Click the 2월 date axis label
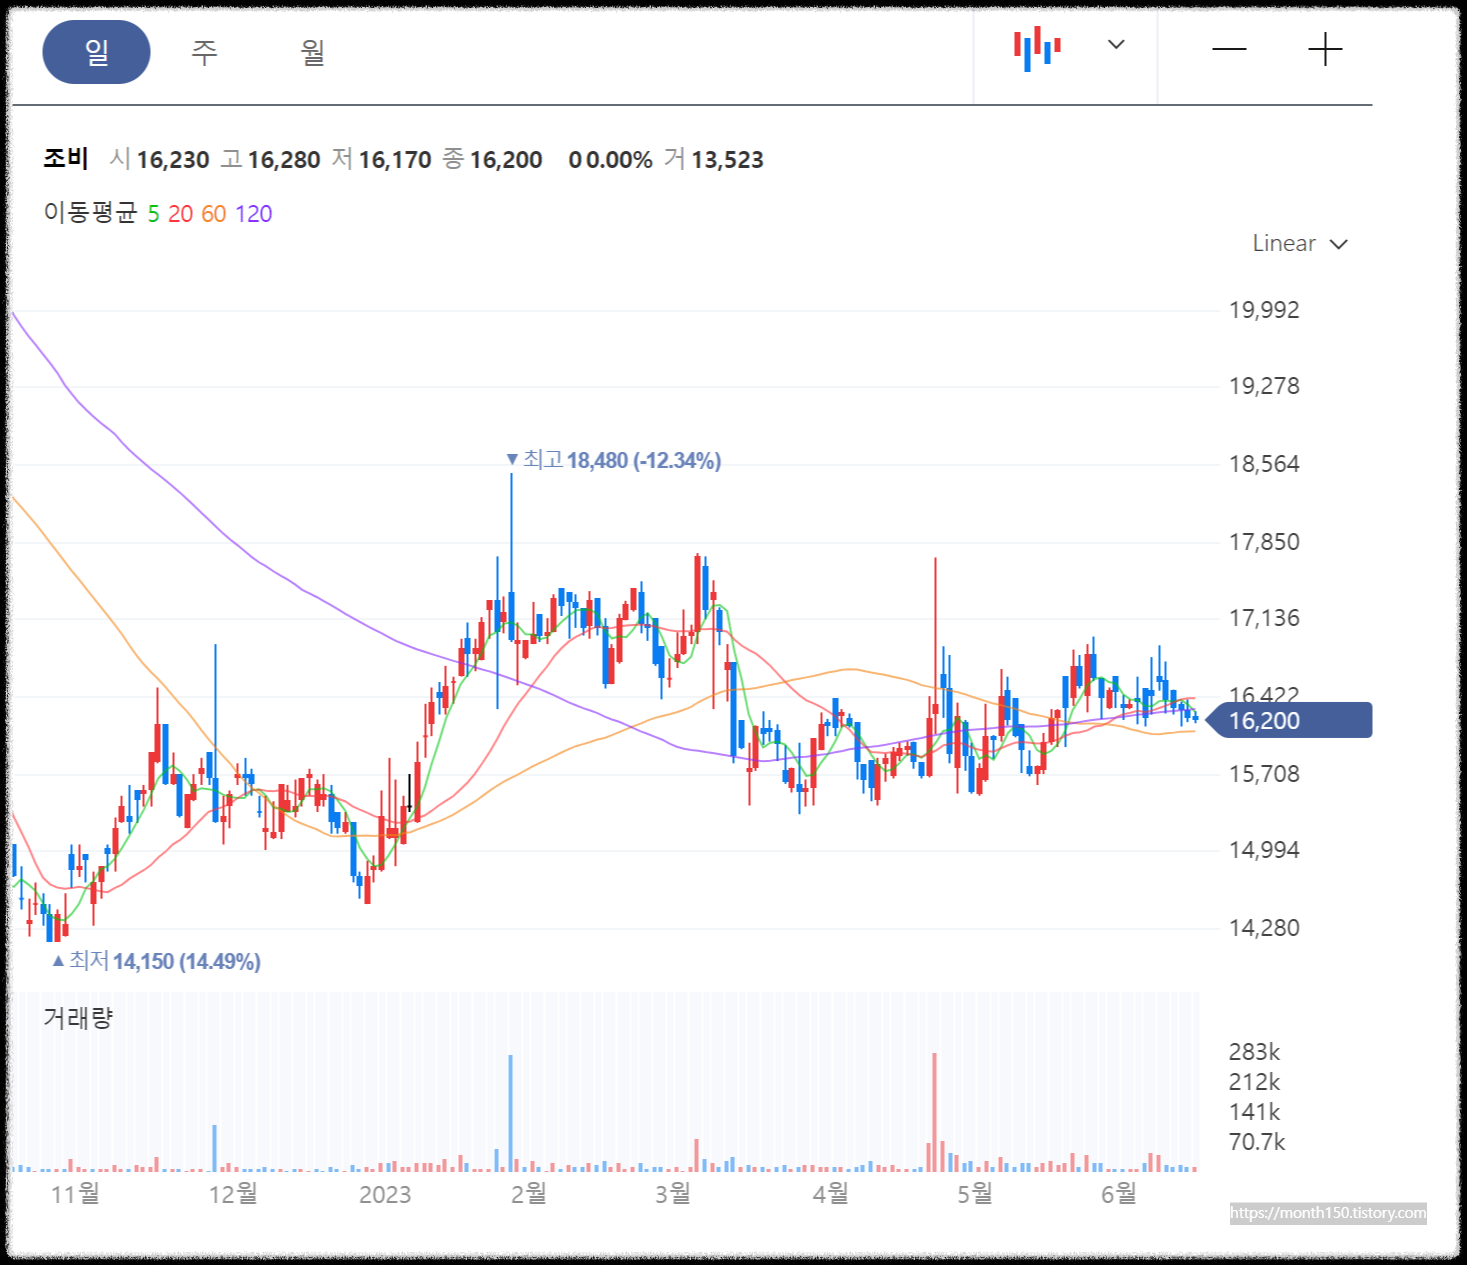1467x1265 pixels. pos(528,1194)
